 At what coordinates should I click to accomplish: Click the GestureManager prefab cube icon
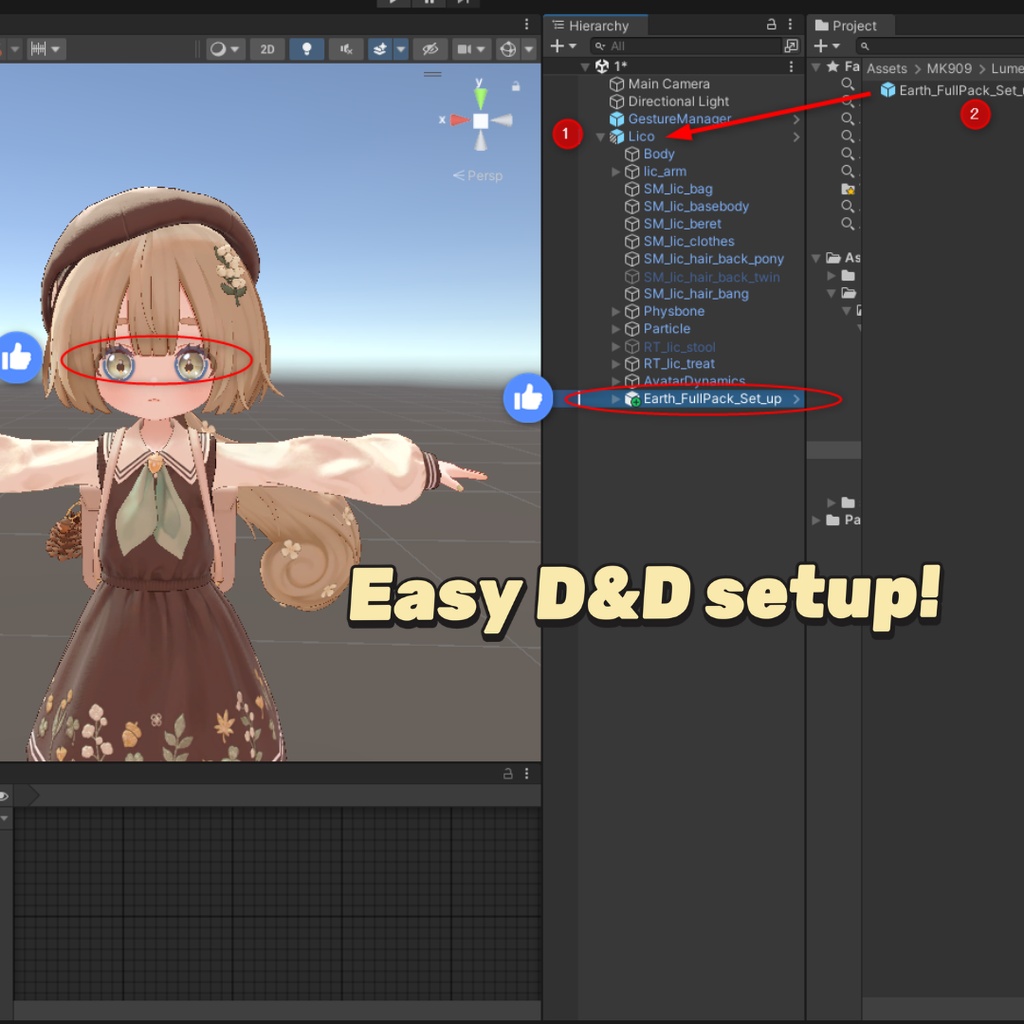[616, 119]
